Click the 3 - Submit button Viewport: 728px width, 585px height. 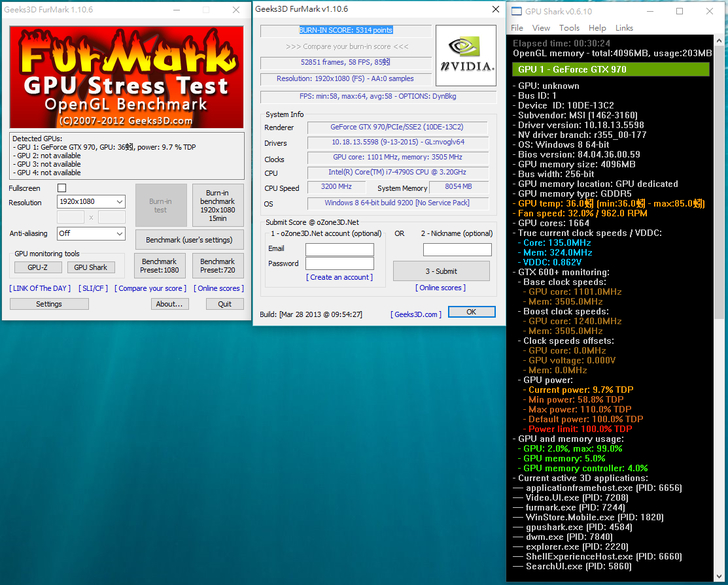pos(441,271)
